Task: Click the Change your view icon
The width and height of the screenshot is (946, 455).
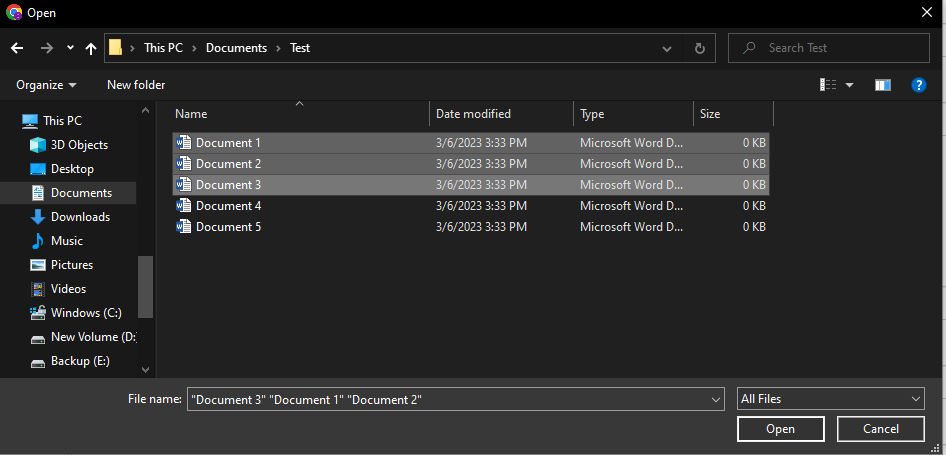Action: 828,85
